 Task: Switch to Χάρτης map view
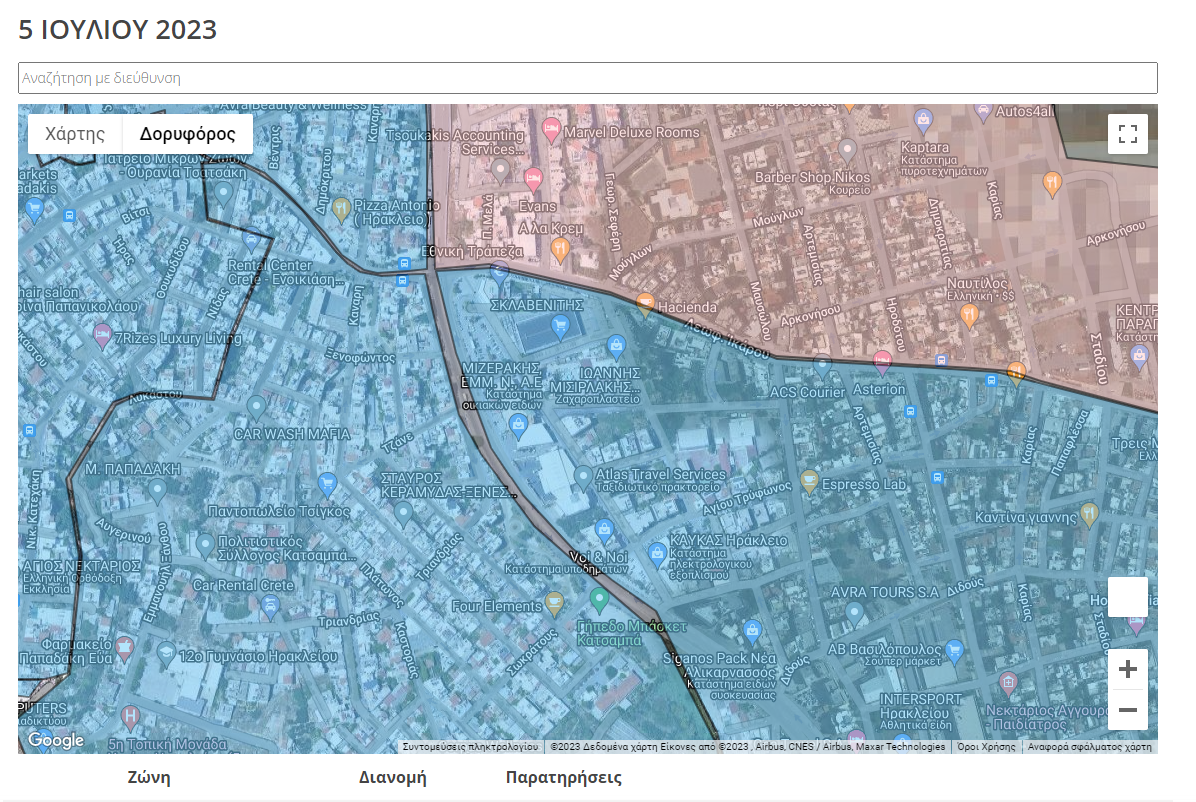75,134
